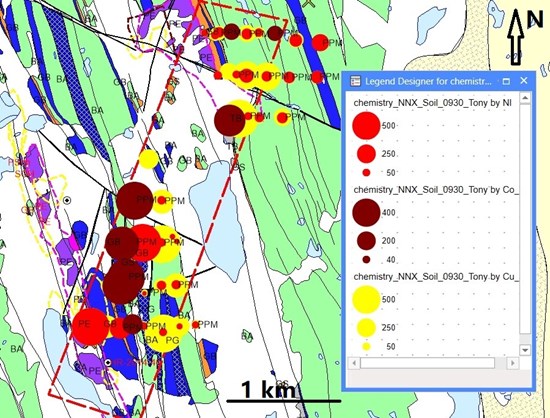This screenshot has width=550, height=418.
Task: Click the Legend Designer title bar text
Action: [x=428, y=81]
